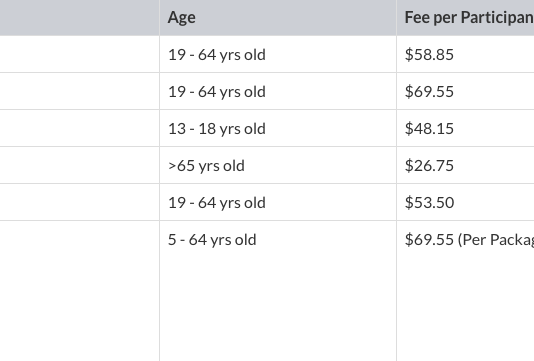
Task: Click empty first-column cell in $53.50 row
Action: pos(79,202)
